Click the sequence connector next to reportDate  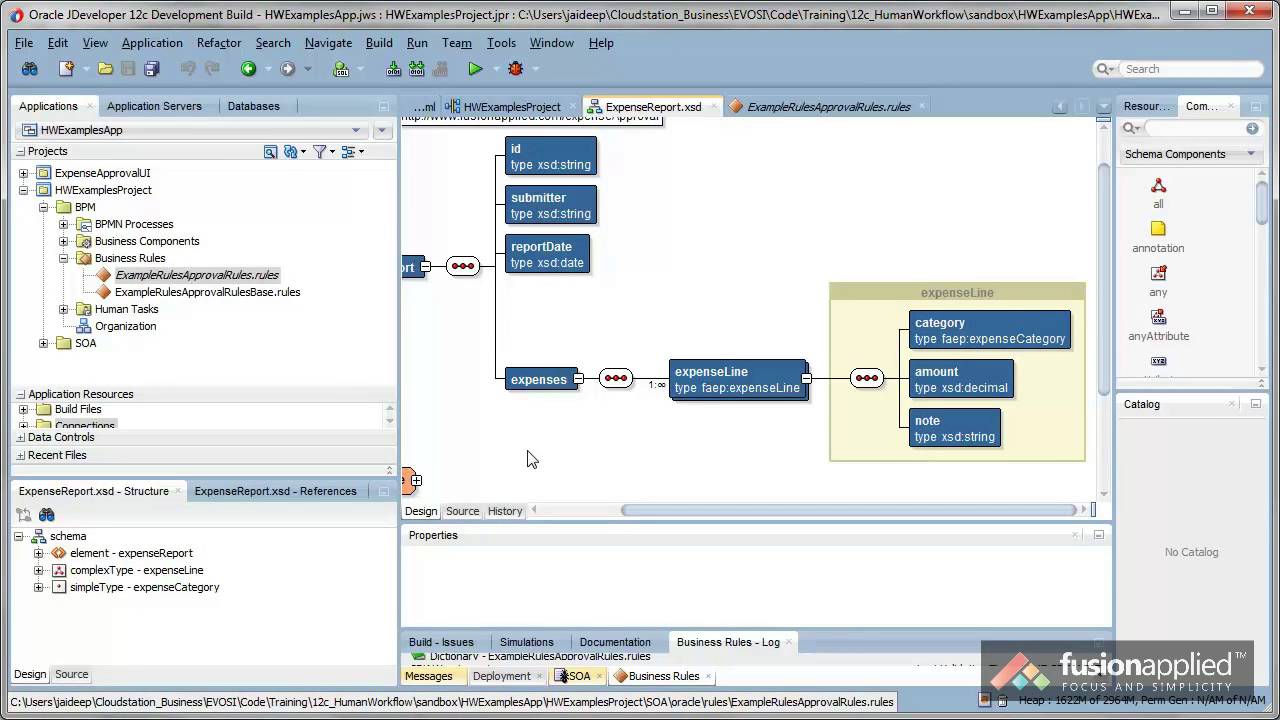pos(462,266)
